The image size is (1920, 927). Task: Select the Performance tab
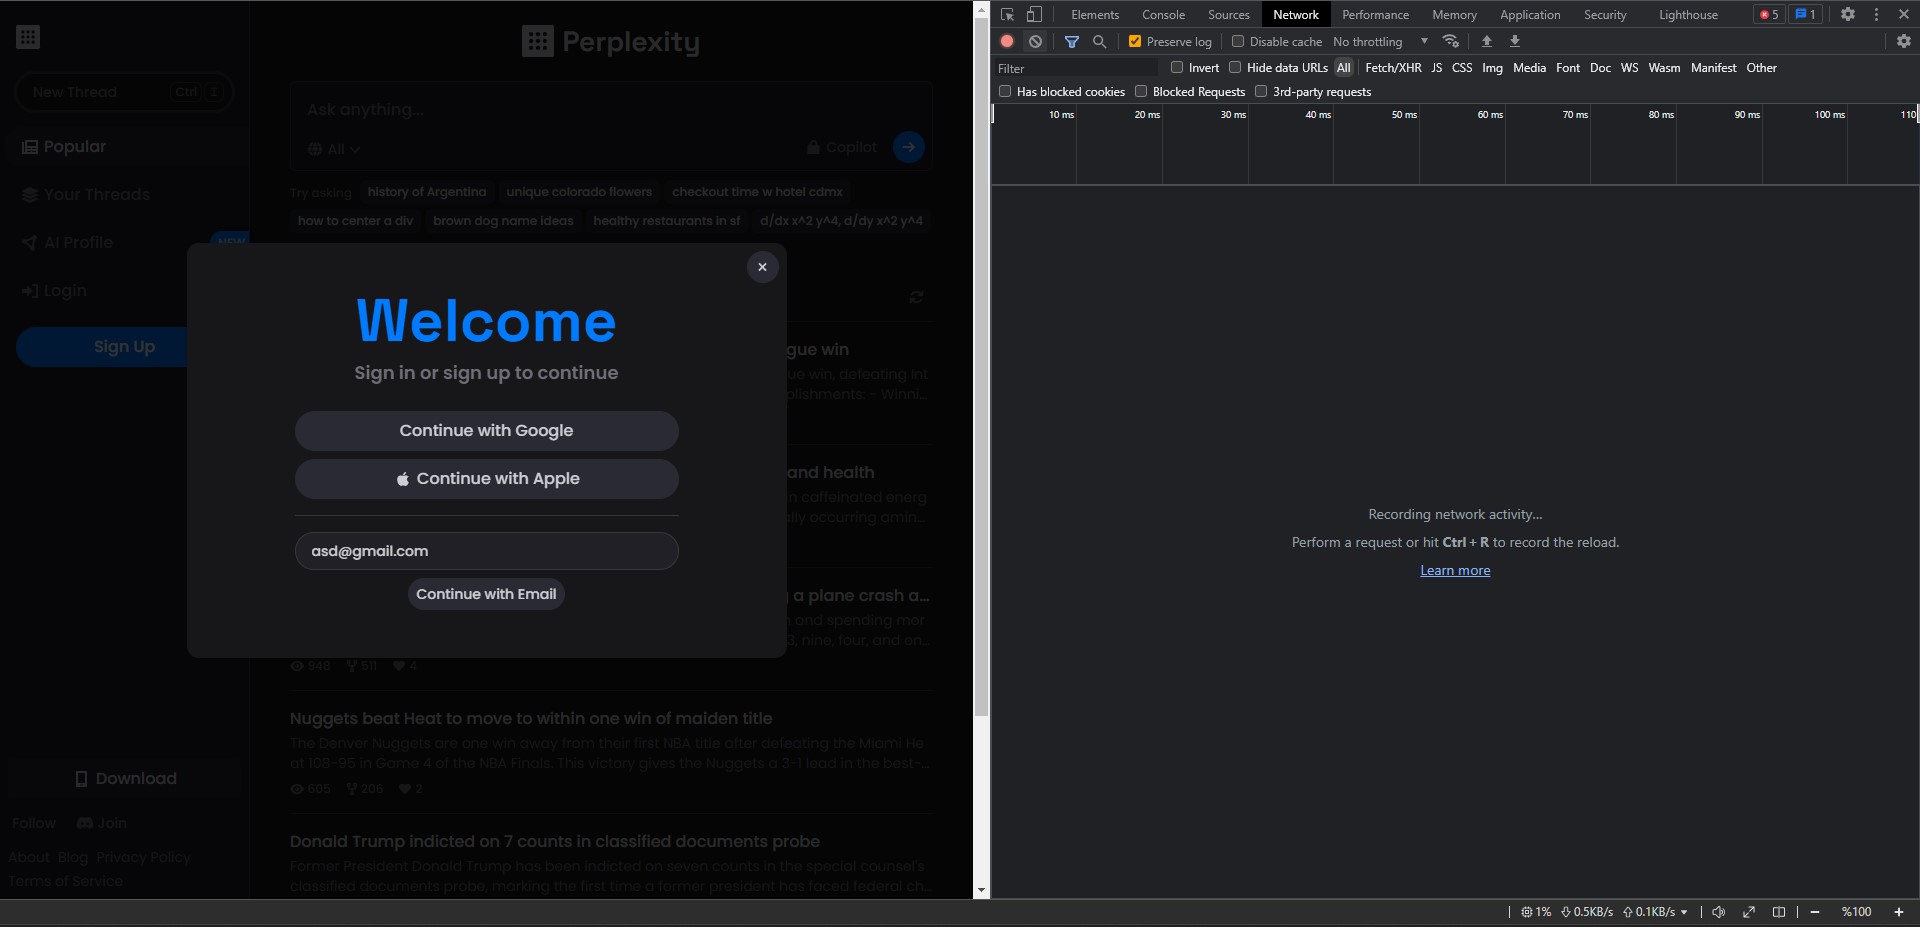[1375, 14]
